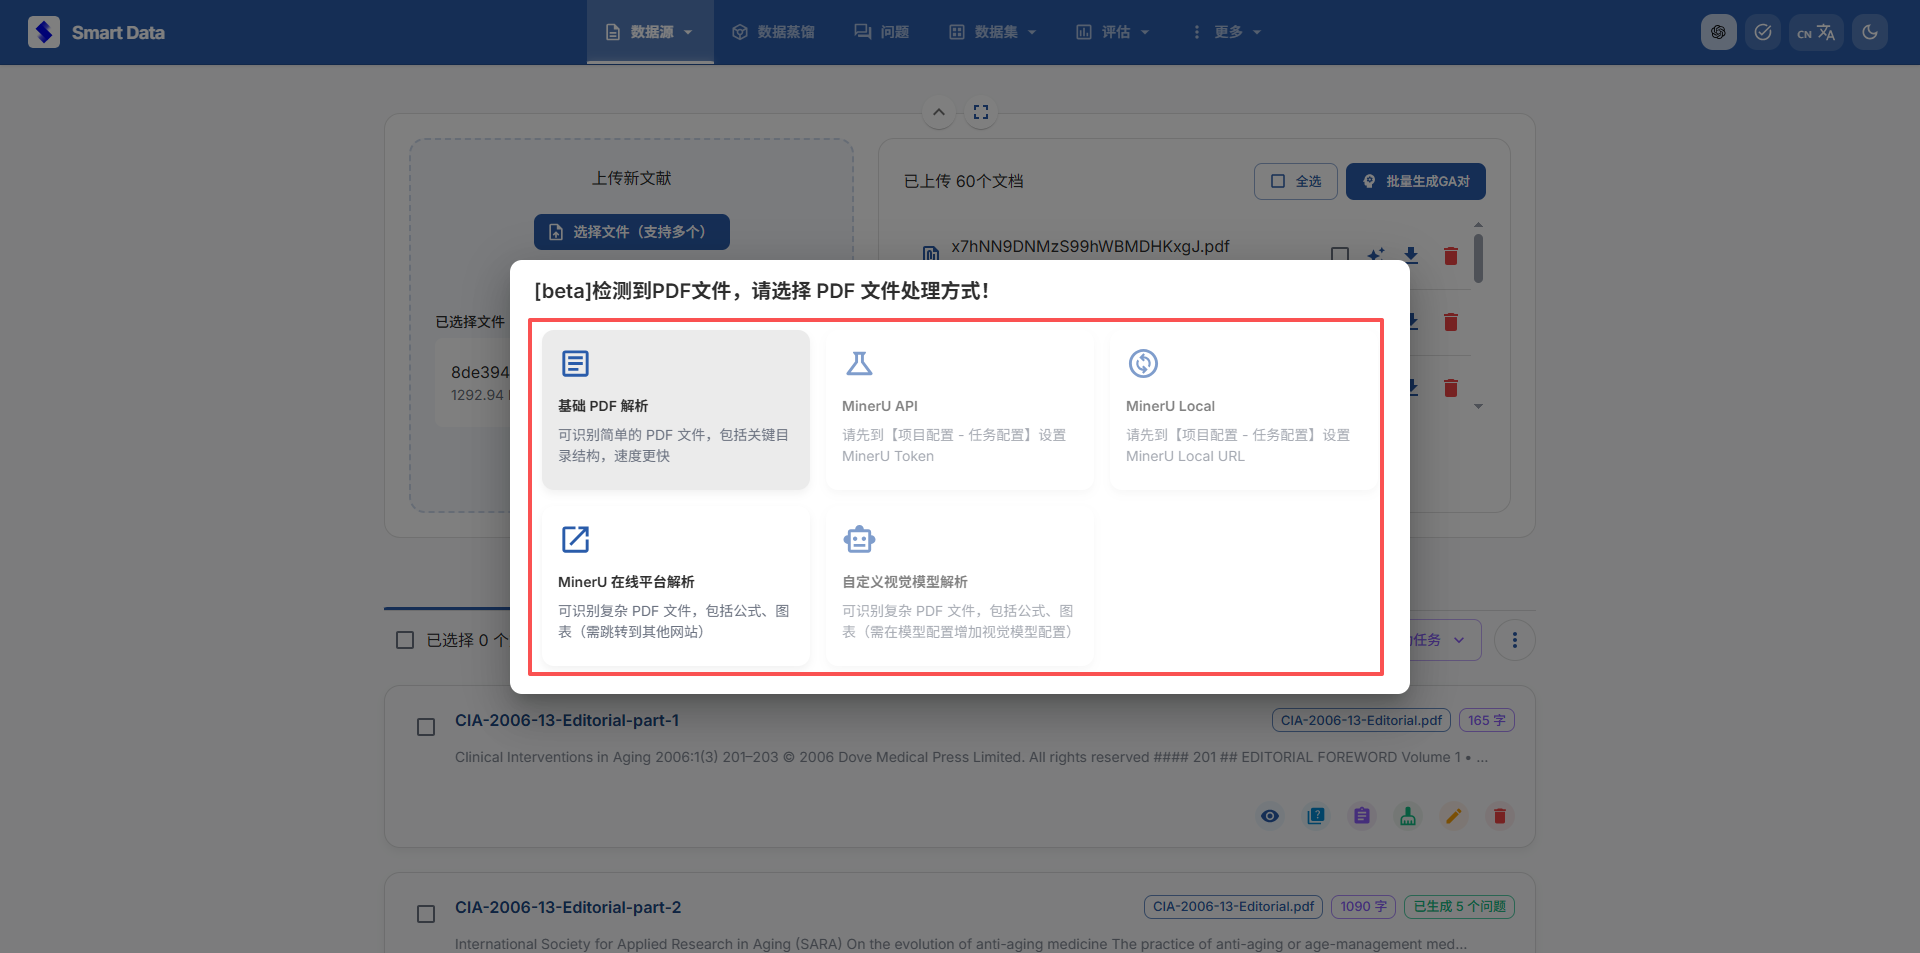Tick the CIA-2006-13-Editorial-part-1 checkbox

point(426,727)
